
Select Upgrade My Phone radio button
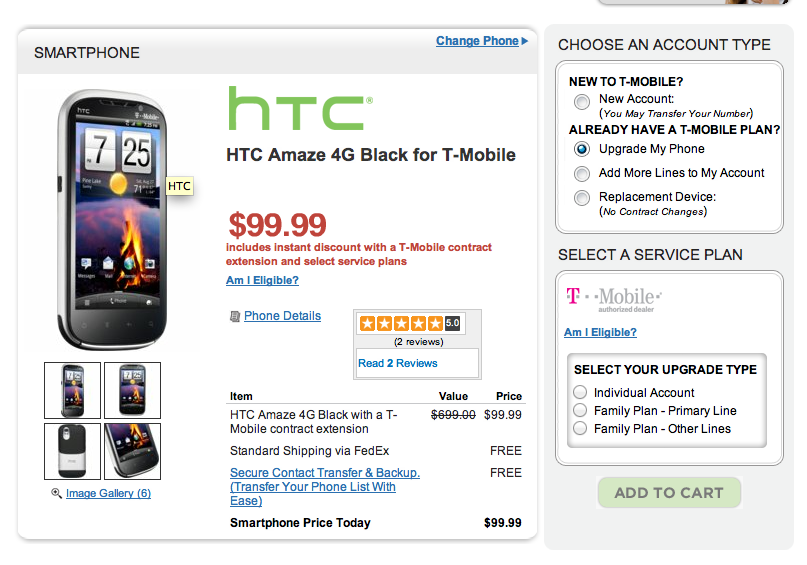(x=582, y=149)
